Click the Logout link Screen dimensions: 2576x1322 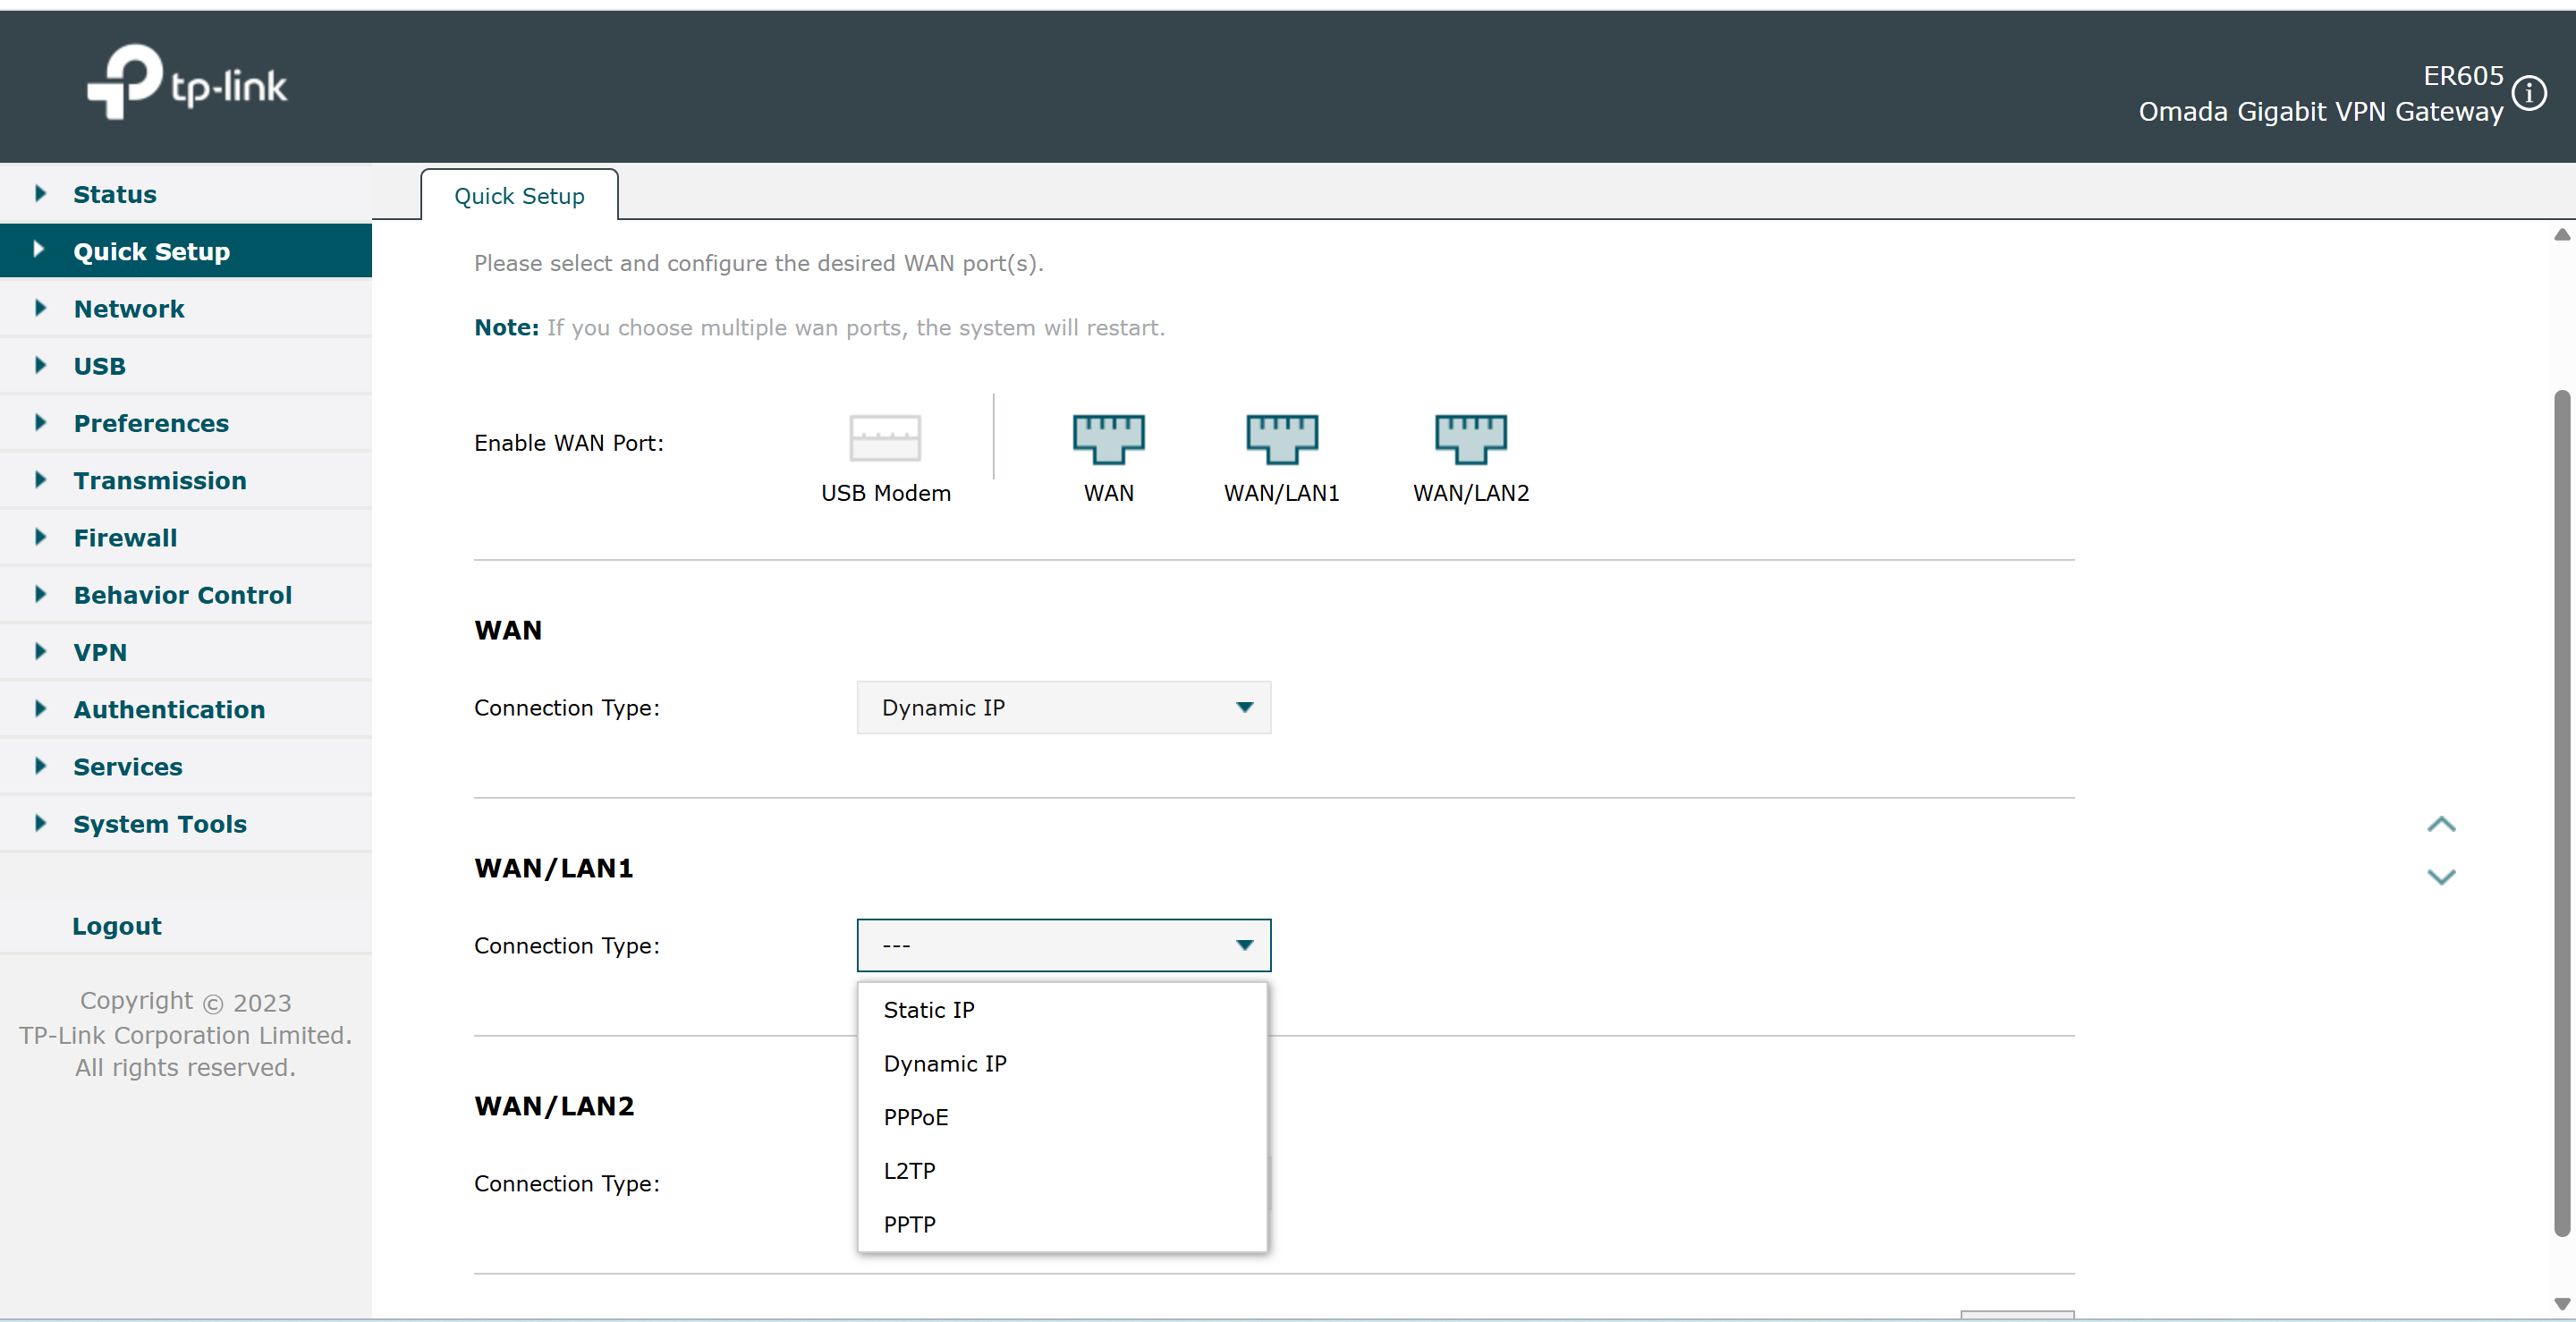(x=116, y=926)
